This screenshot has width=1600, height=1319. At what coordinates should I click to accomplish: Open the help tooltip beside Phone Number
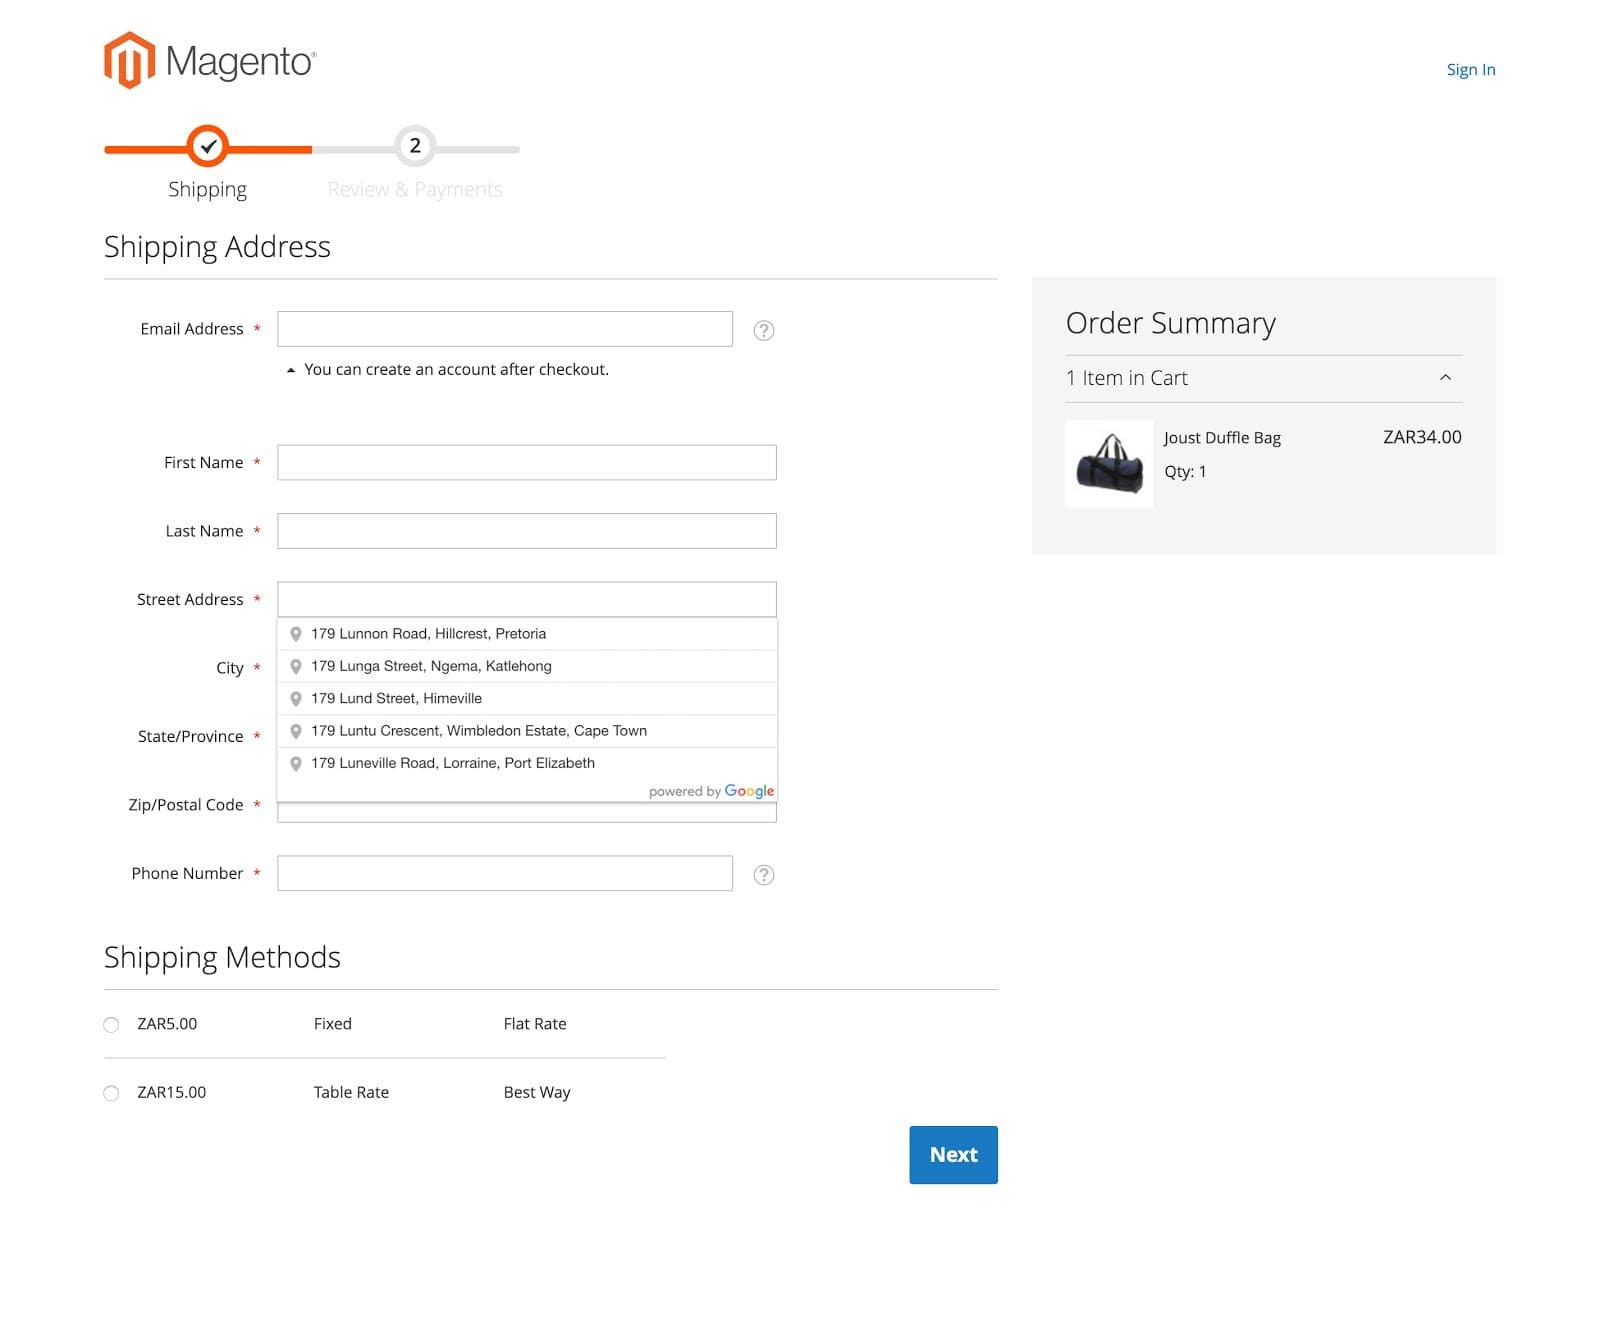coord(764,874)
